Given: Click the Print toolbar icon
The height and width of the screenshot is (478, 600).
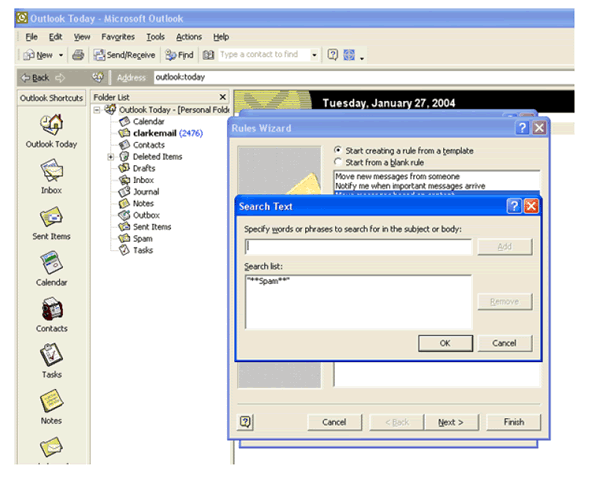Looking at the screenshot, I should pyautogui.click(x=78, y=55).
